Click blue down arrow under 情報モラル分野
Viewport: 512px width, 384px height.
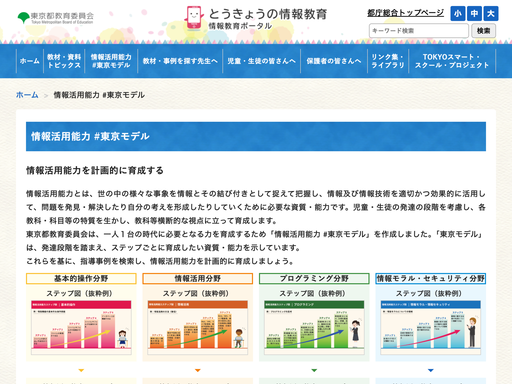[431, 370]
